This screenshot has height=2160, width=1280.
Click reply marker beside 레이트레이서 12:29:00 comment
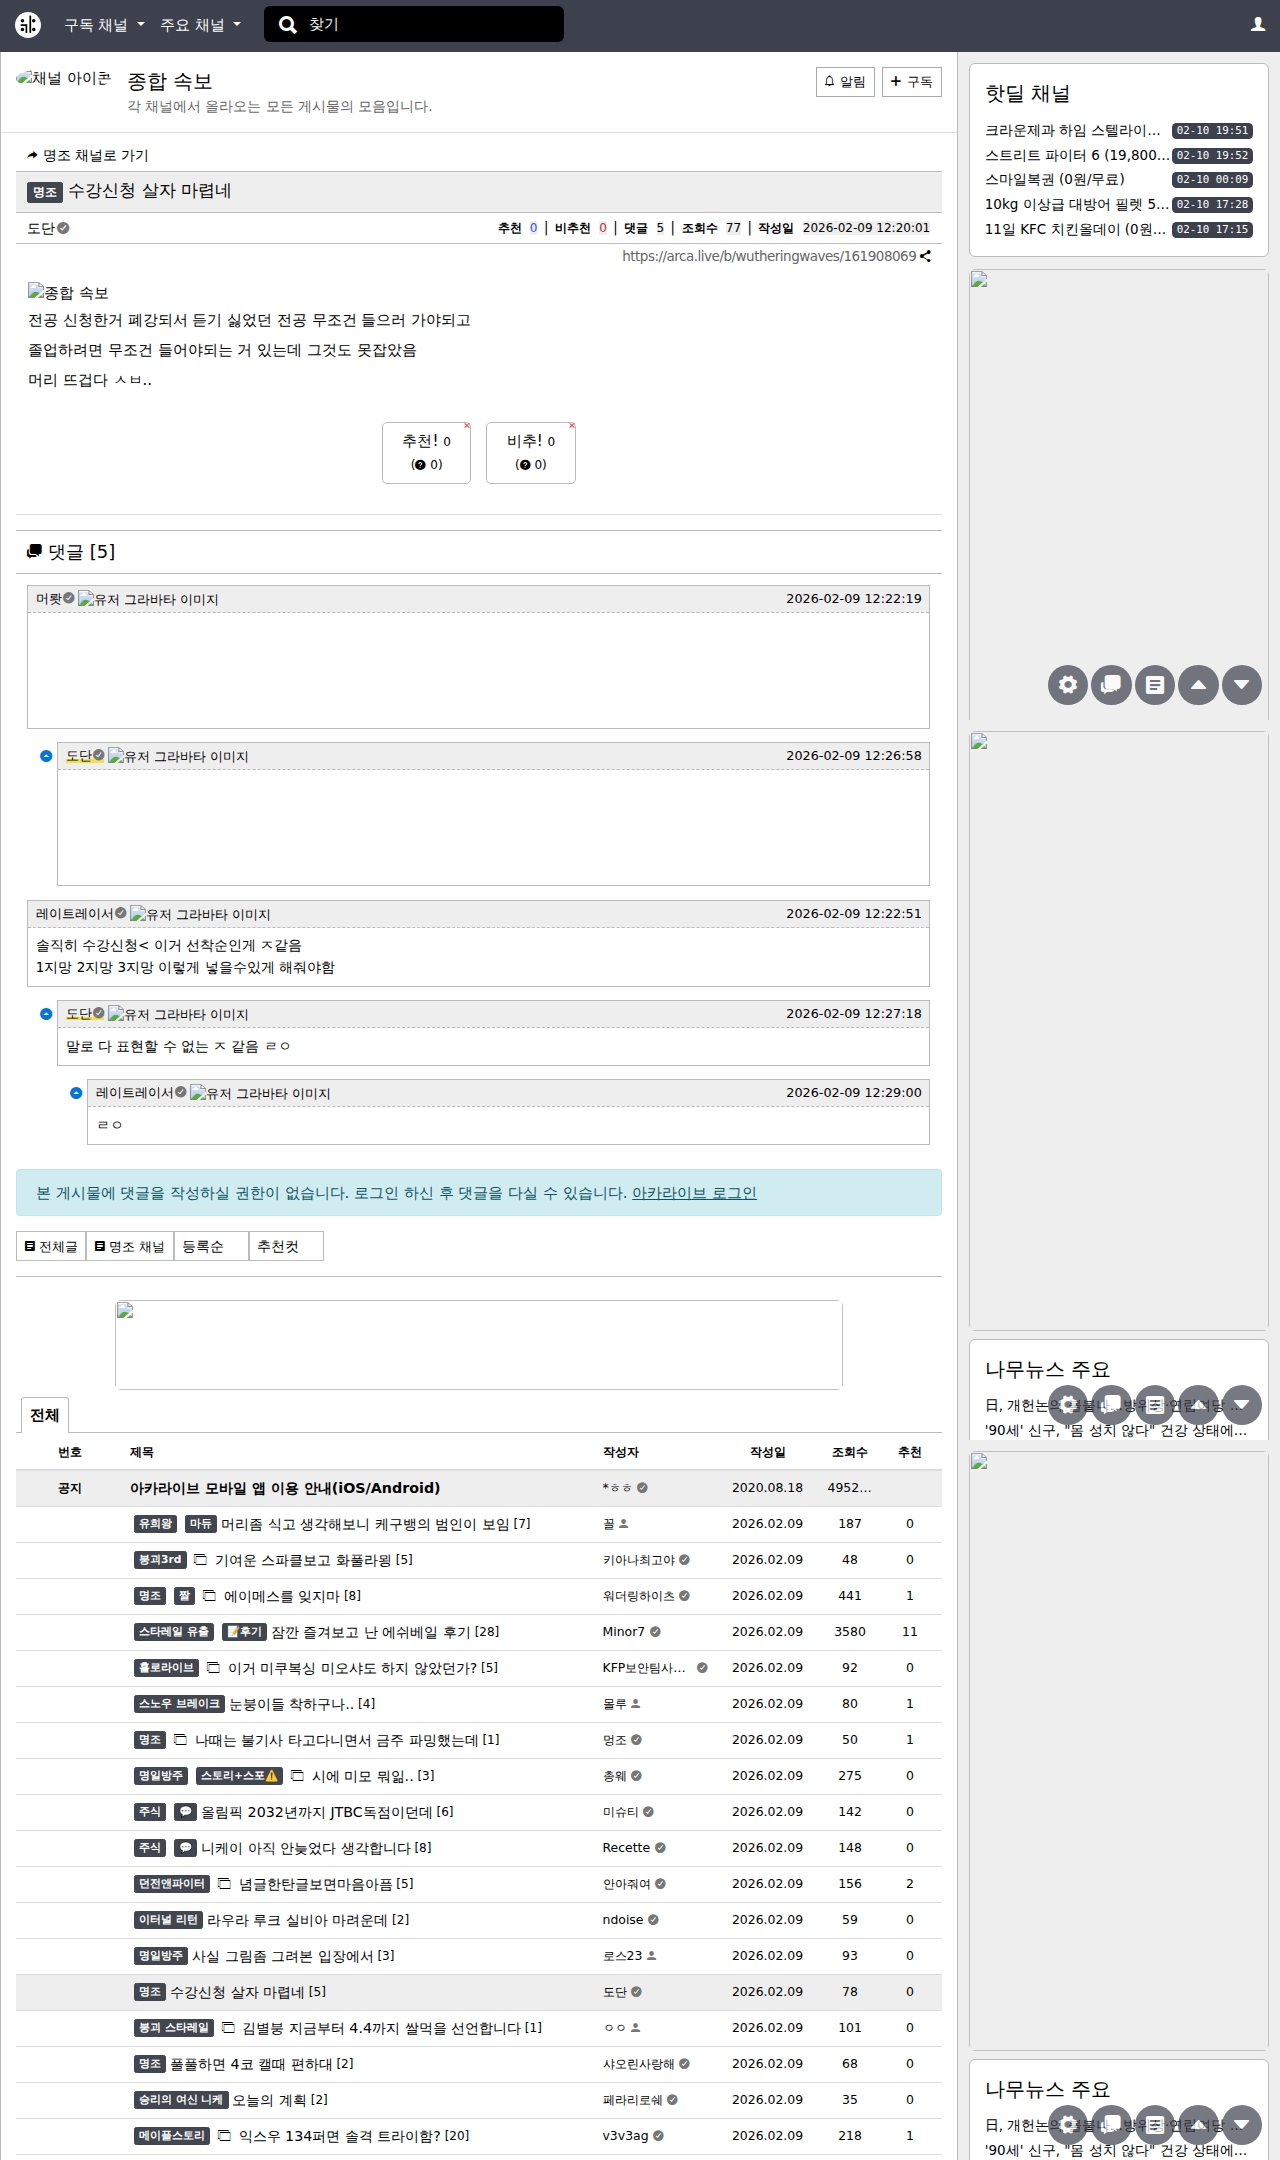click(76, 1093)
